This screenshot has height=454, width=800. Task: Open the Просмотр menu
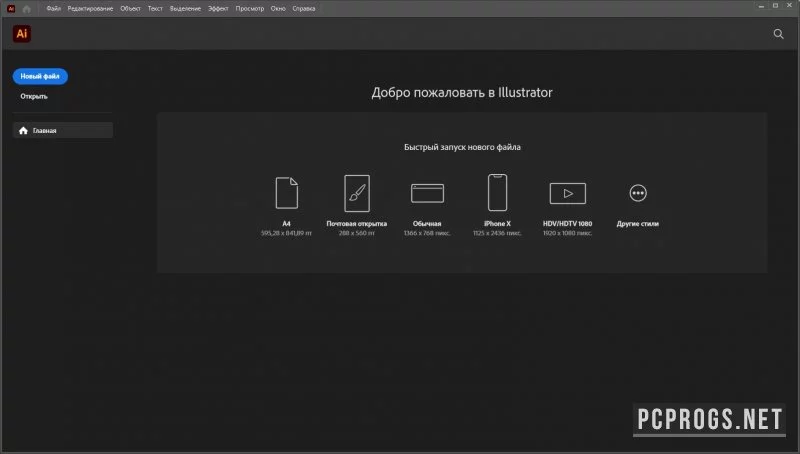[249, 9]
